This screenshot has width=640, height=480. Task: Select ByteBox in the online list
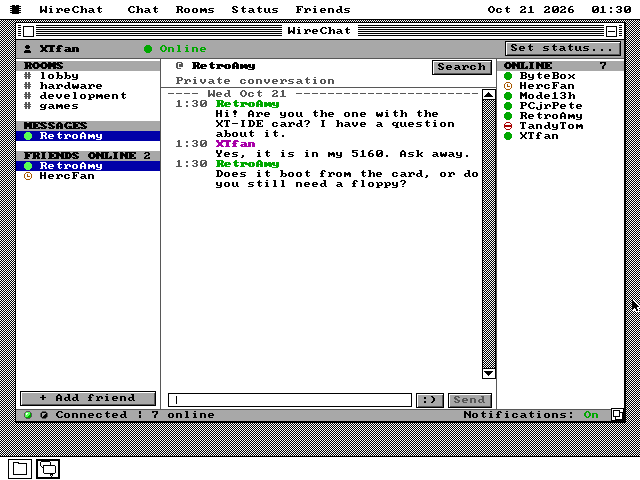click(560, 76)
